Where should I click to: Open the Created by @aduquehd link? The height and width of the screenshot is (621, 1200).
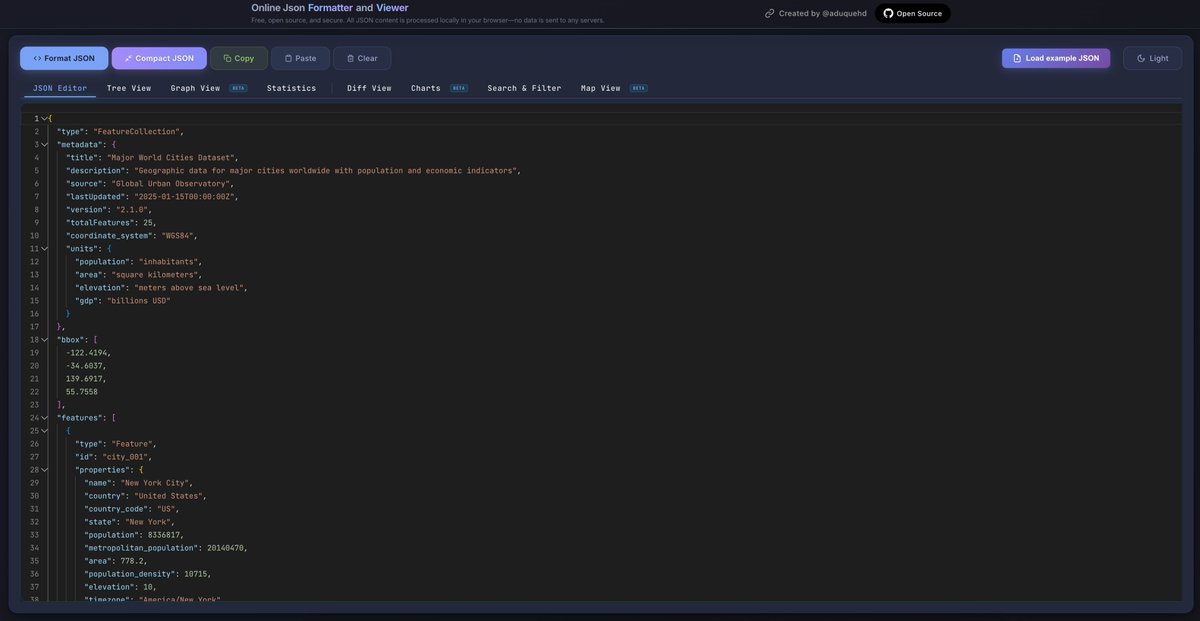point(816,13)
